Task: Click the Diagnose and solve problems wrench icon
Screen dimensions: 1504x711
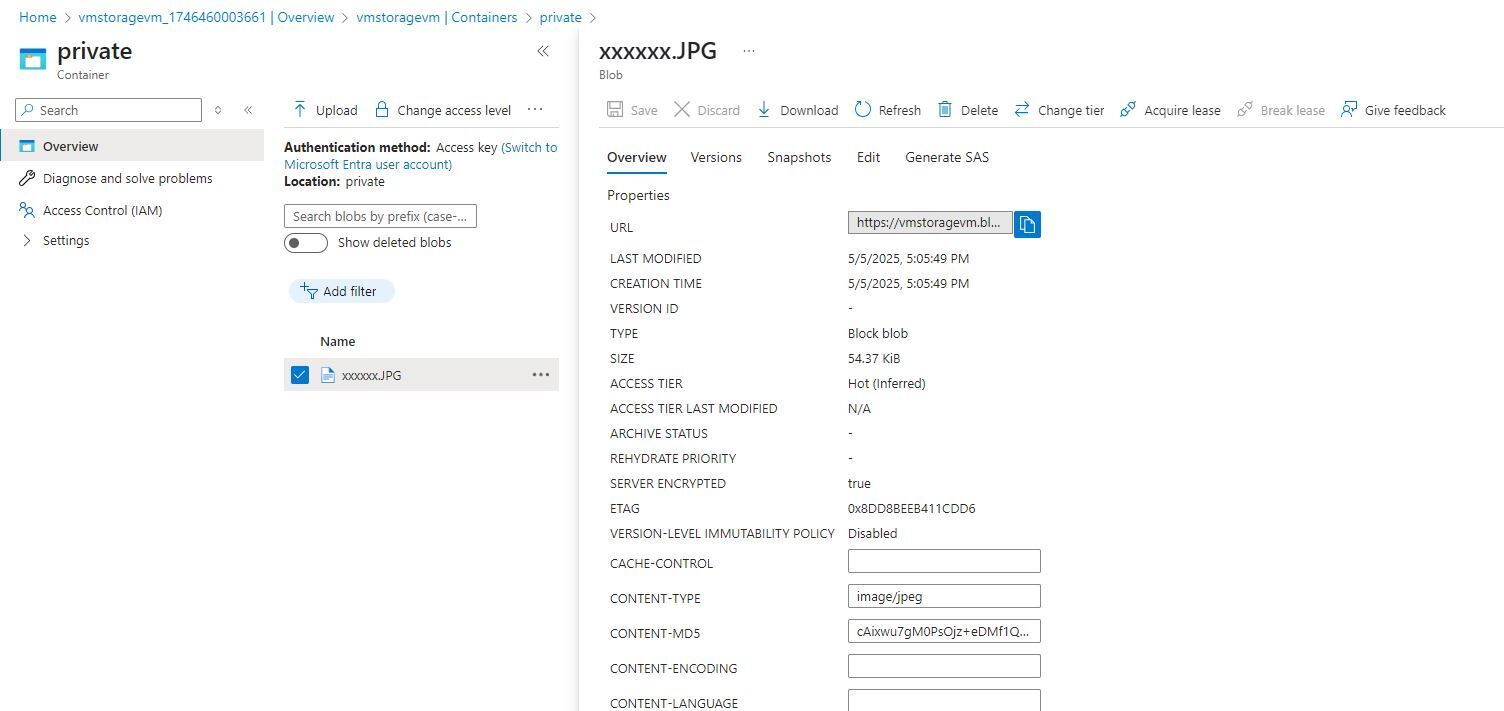Action: tap(27, 178)
